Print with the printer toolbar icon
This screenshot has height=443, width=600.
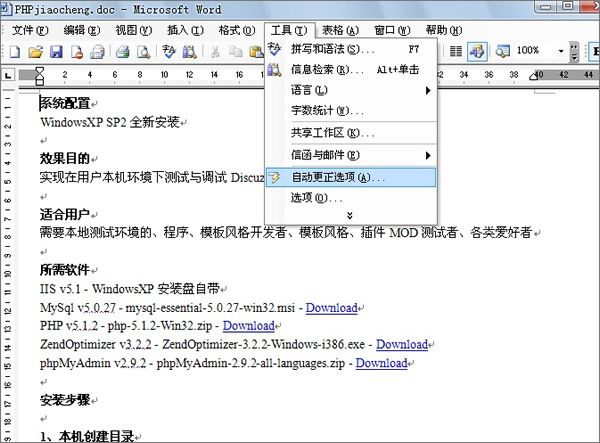[123, 51]
